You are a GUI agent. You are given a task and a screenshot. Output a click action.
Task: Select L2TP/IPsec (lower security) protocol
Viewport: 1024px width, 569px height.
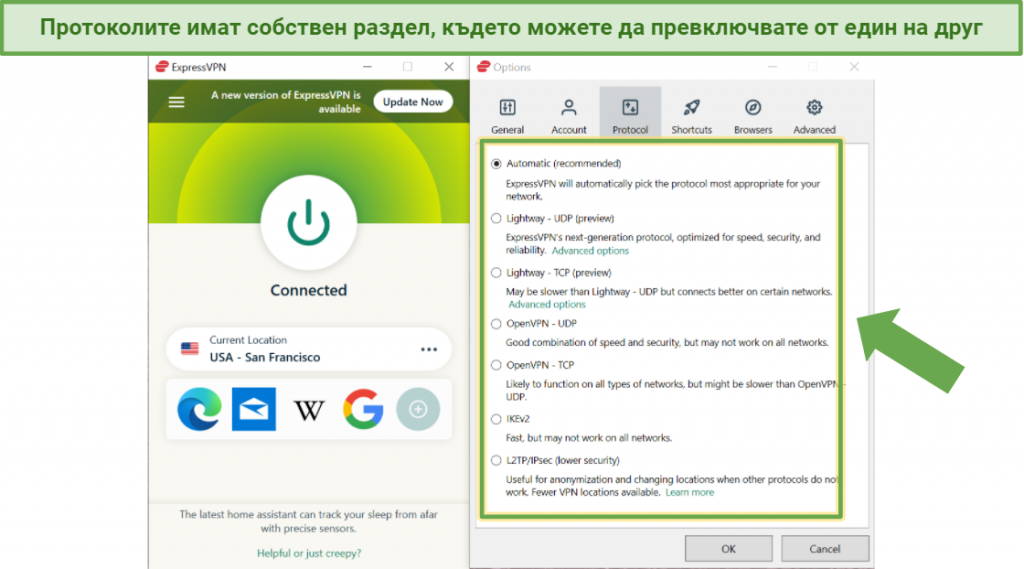pyautogui.click(x=496, y=461)
